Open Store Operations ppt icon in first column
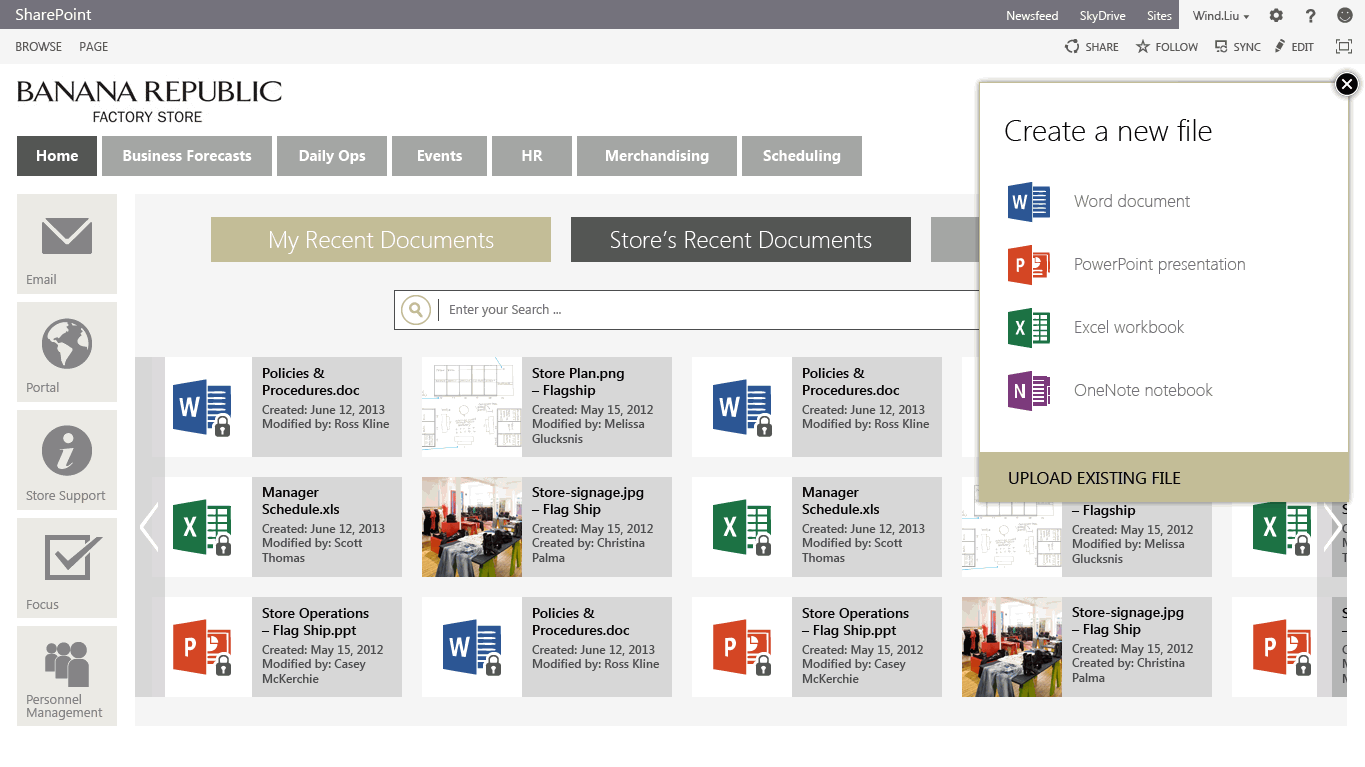1365x767 pixels. pos(202,647)
